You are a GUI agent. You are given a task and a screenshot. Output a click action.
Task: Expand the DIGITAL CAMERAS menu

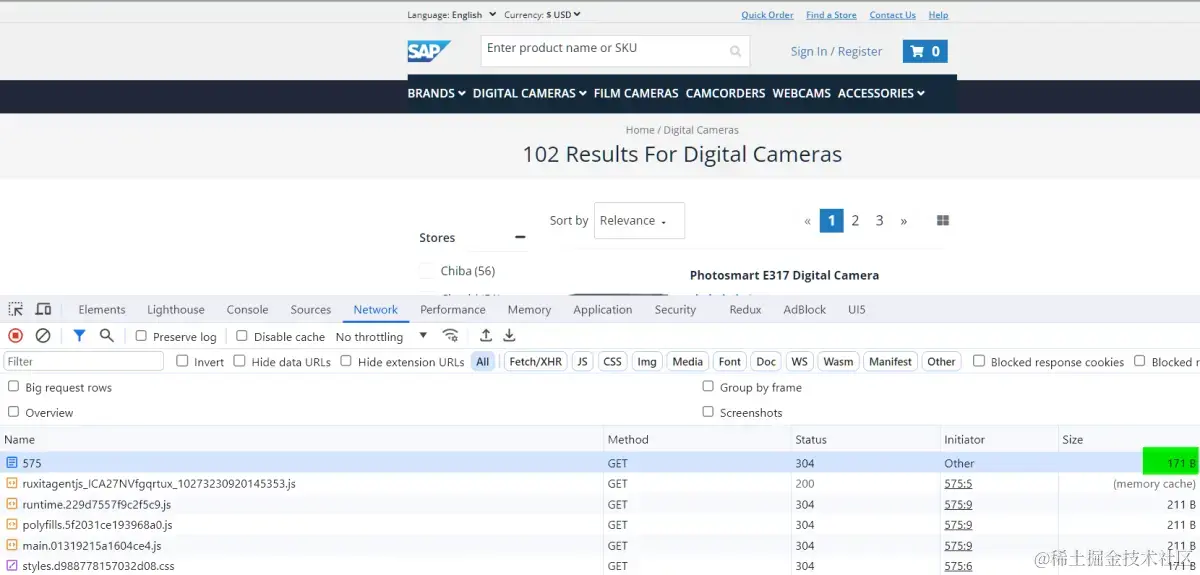(x=530, y=93)
